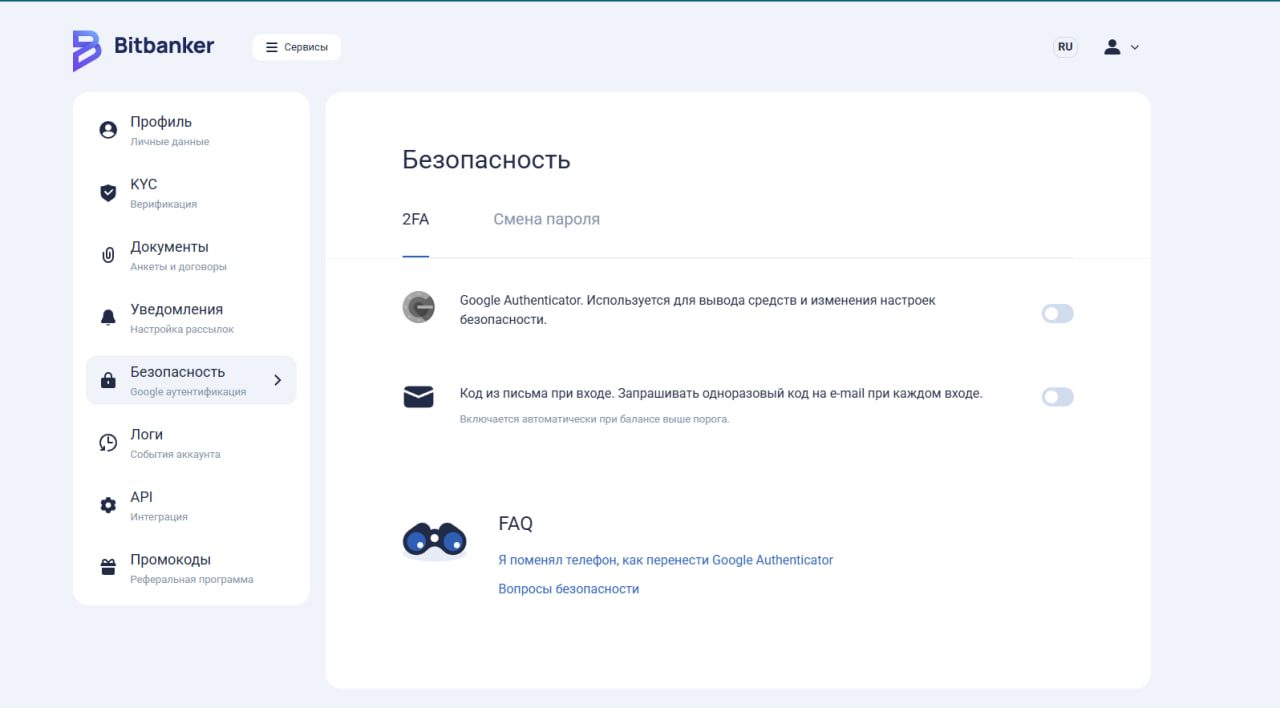The height and width of the screenshot is (708, 1280).
Task: Open Уведомления settings
Action: pos(191,318)
